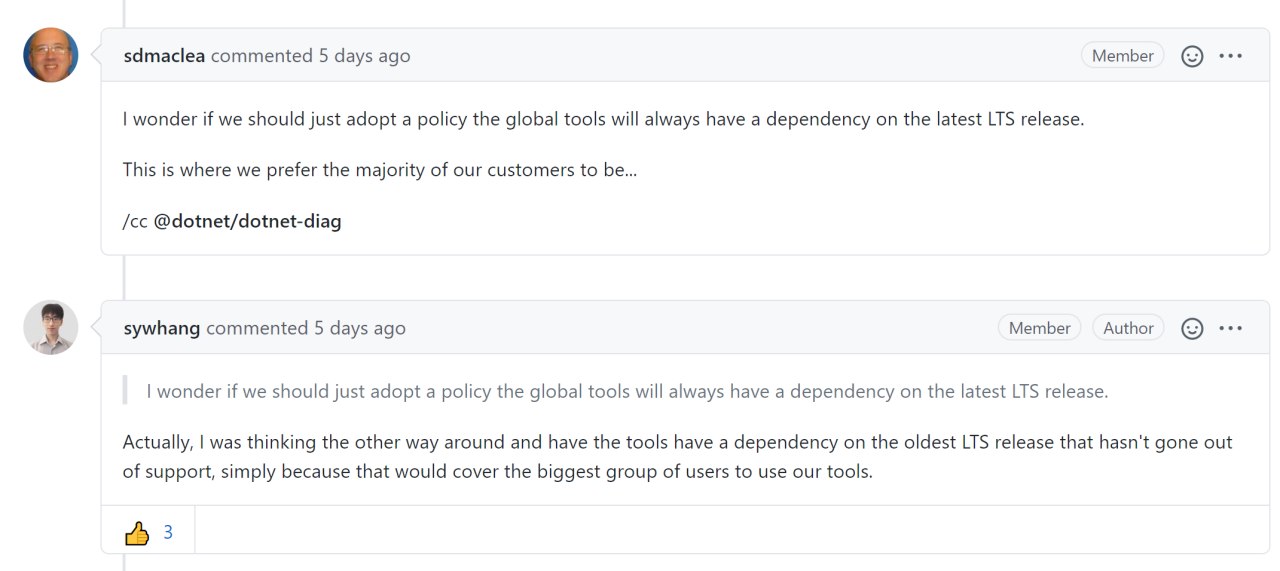
Task: Click the '5 days ago' timestamp on sdmaclea's comment
Action: tap(364, 56)
